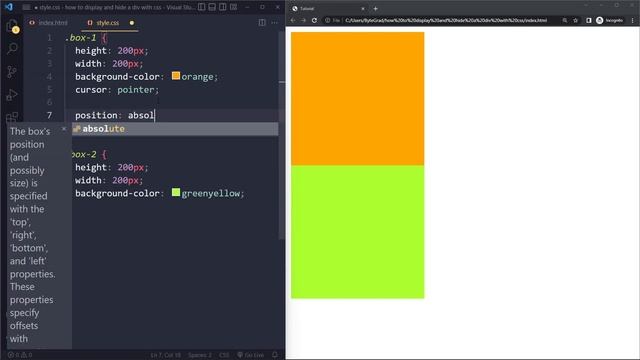The height and width of the screenshot is (360, 640).
Task: Open the Explorer view in activity bar
Action: (12, 26)
